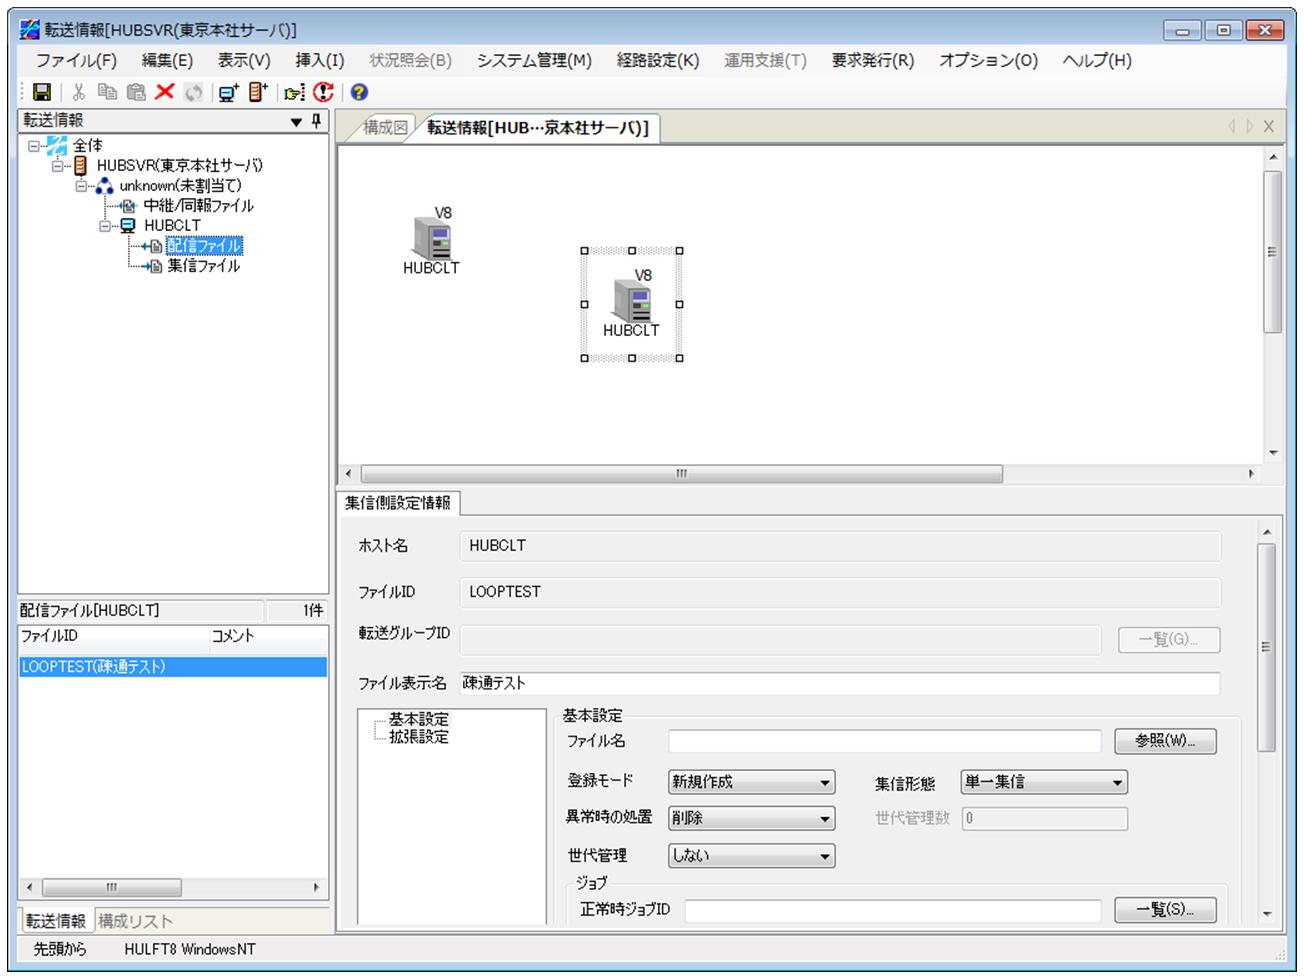Open the 編集(E) menu
This screenshot has width=1304, height=979.
click(168, 61)
